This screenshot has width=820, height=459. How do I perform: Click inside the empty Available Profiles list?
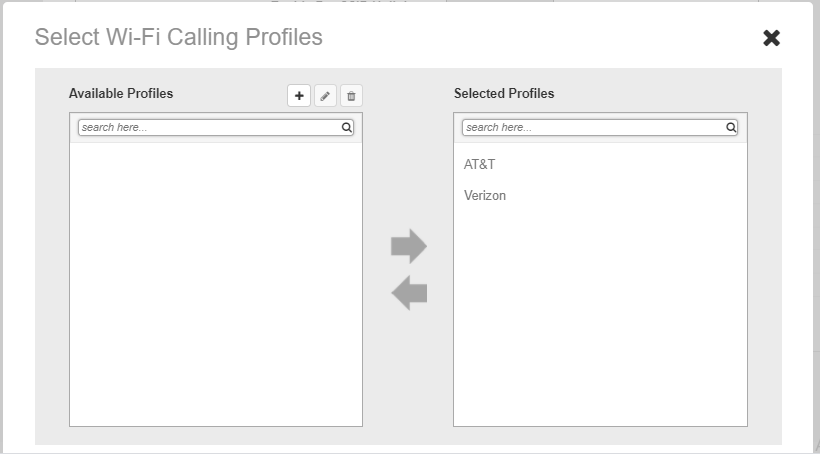(215, 280)
